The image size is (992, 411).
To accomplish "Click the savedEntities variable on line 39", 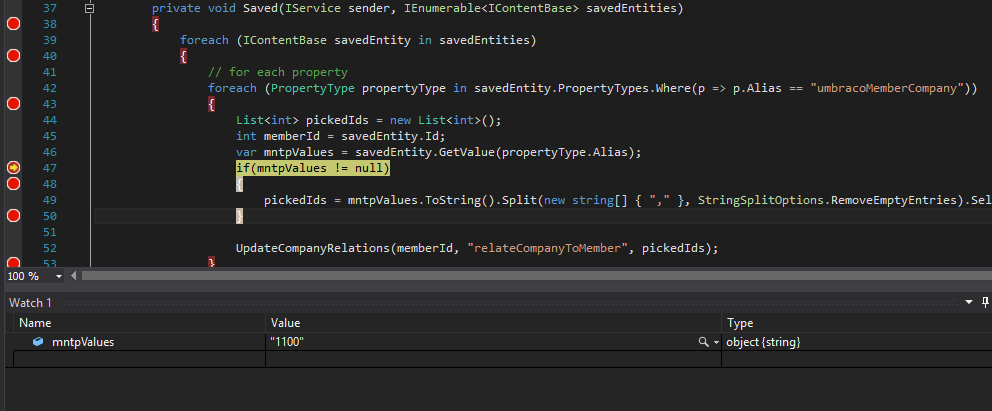I will pos(484,40).
